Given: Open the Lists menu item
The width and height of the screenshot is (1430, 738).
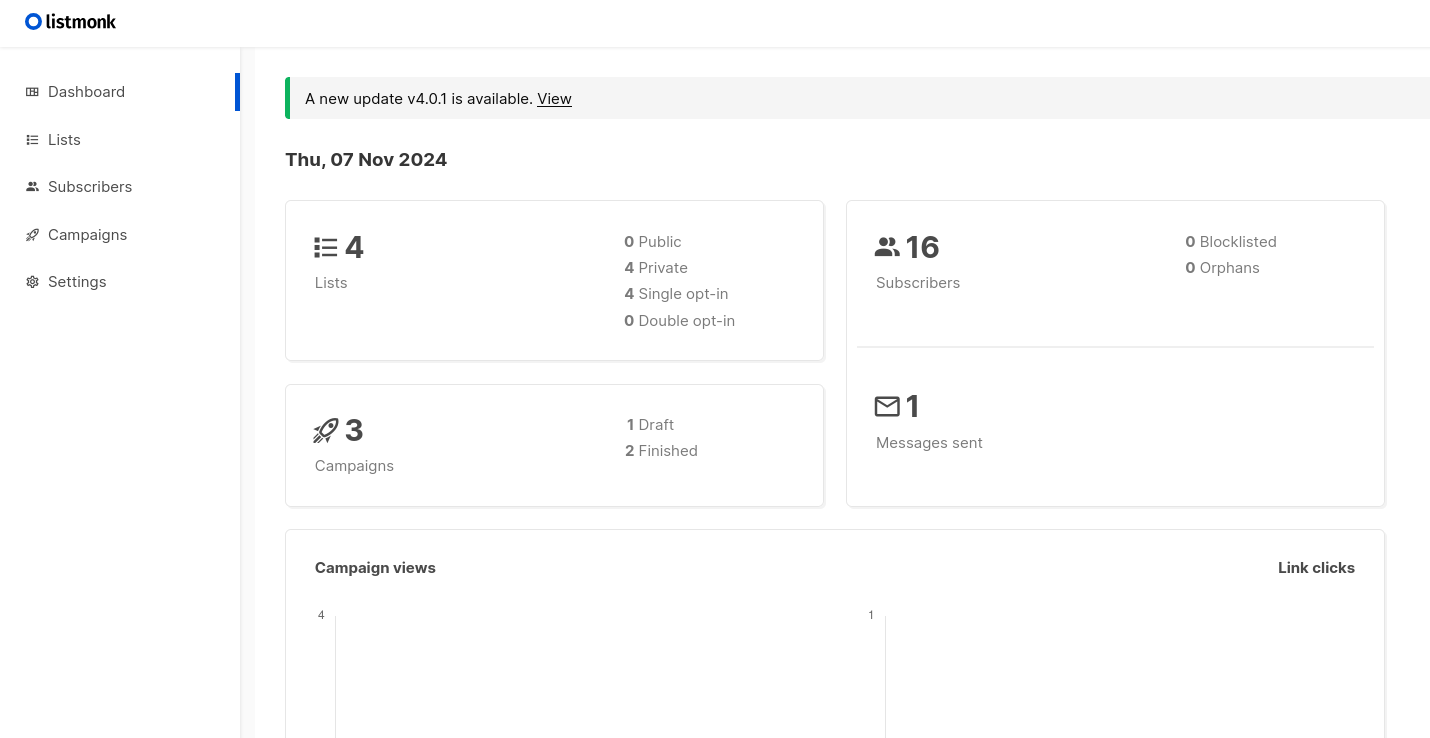Looking at the screenshot, I should click(x=120, y=140).
